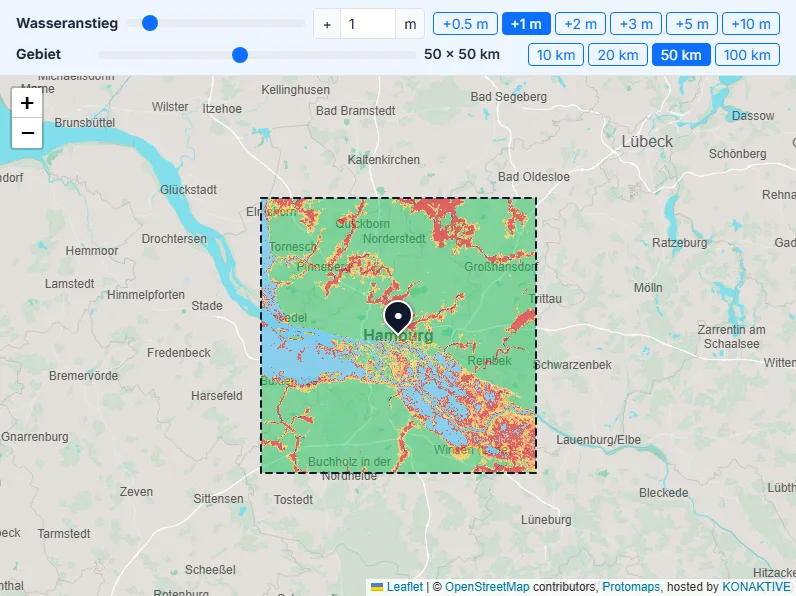The width and height of the screenshot is (796, 596).
Task: Click the Bad Bramstedt label
Action: pyautogui.click(x=355, y=111)
